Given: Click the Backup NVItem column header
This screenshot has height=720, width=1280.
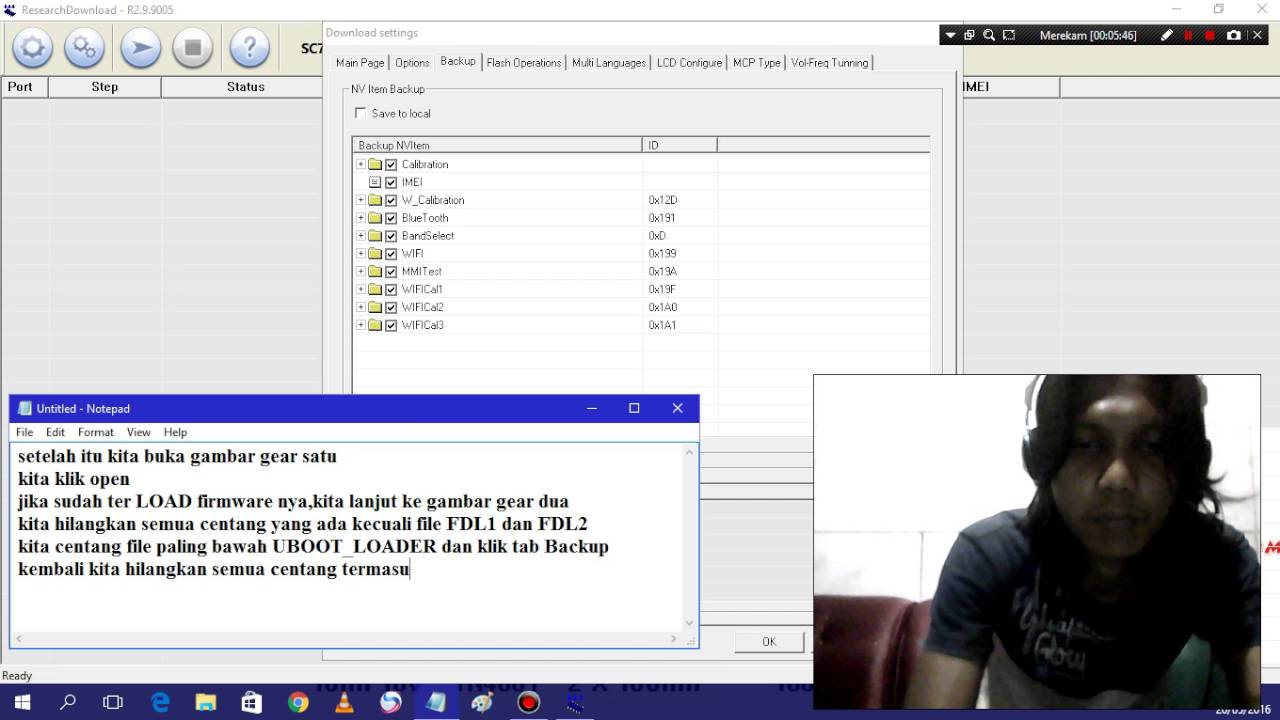Looking at the screenshot, I should (x=497, y=145).
